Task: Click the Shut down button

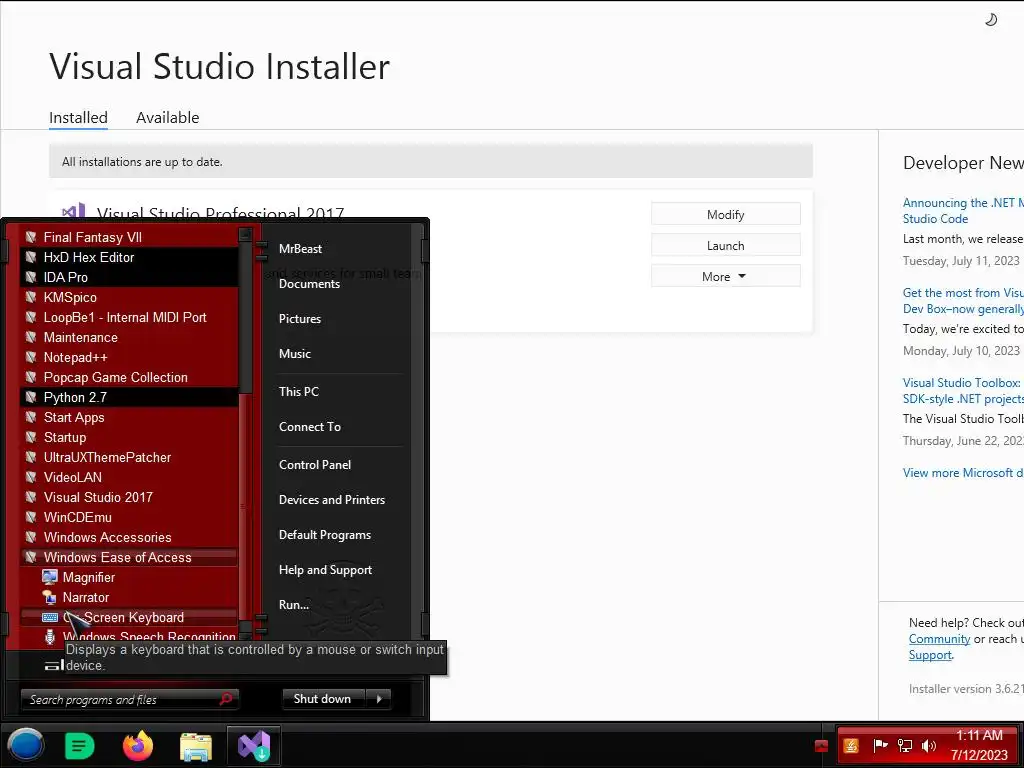Action: click(x=325, y=699)
